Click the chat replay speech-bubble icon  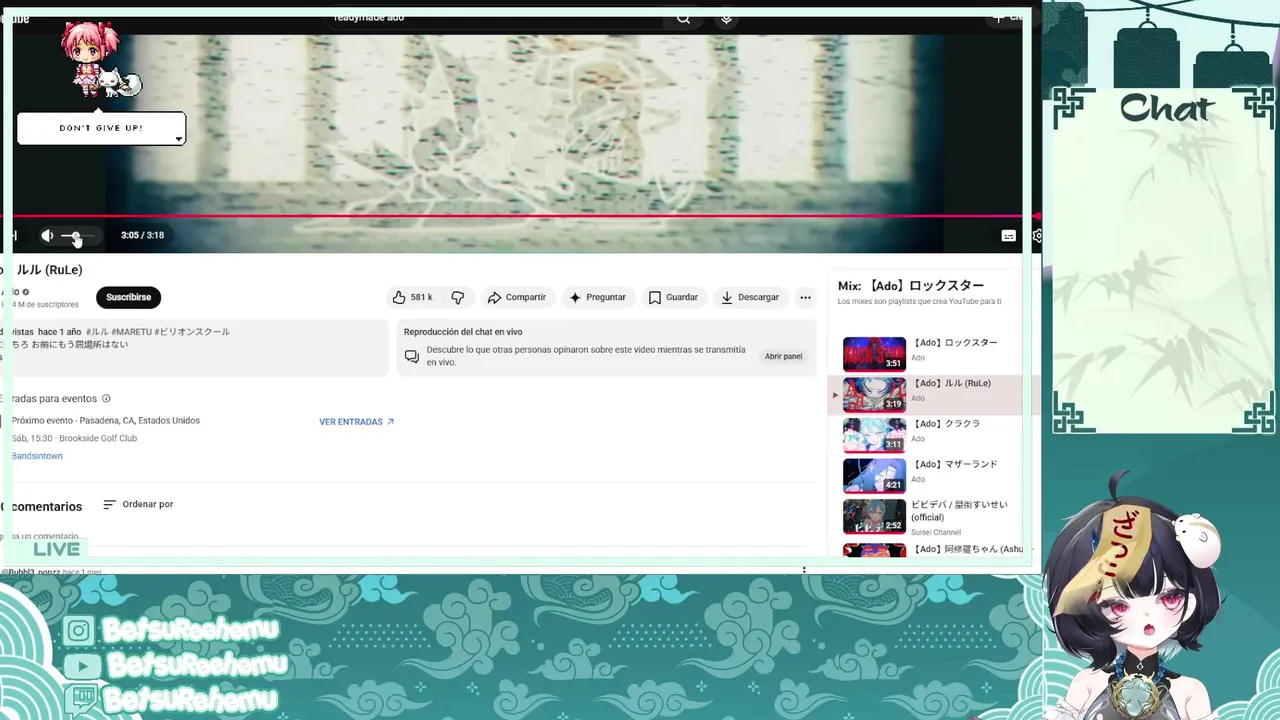(411, 356)
